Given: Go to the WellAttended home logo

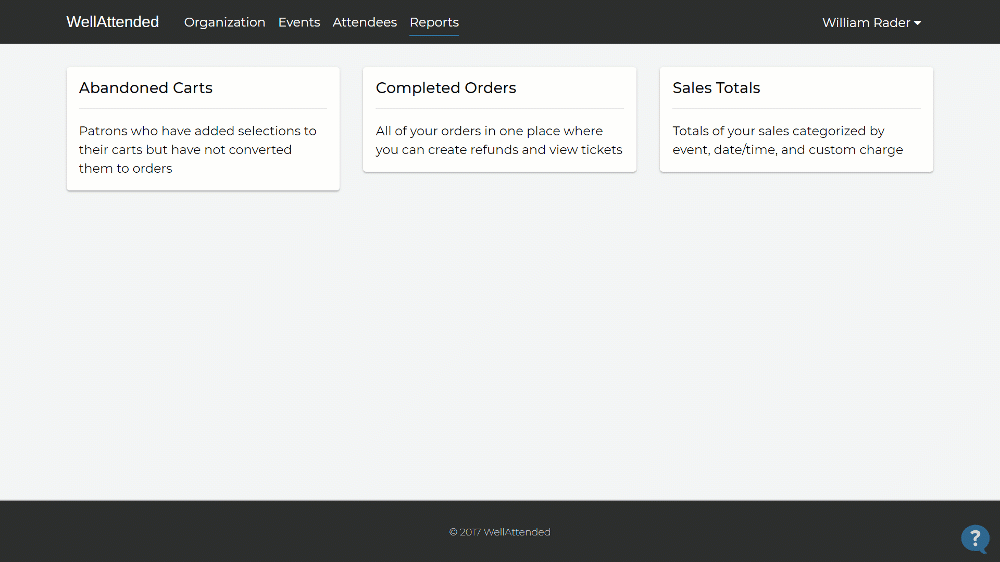Looking at the screenshot, I should point(112,22).
